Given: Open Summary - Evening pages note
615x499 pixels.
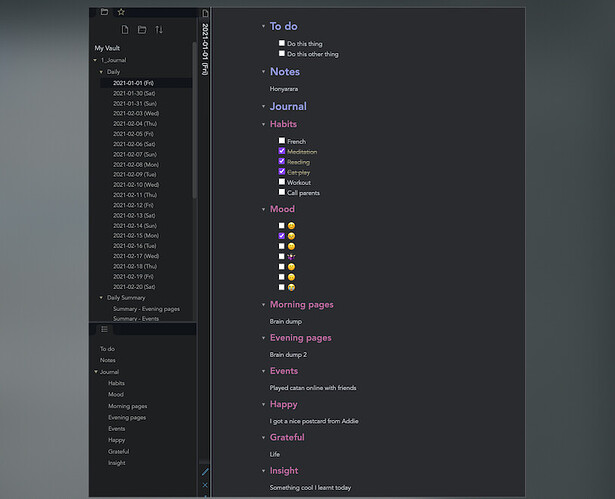Looking at the screenshot, I should tap(146, 309).
